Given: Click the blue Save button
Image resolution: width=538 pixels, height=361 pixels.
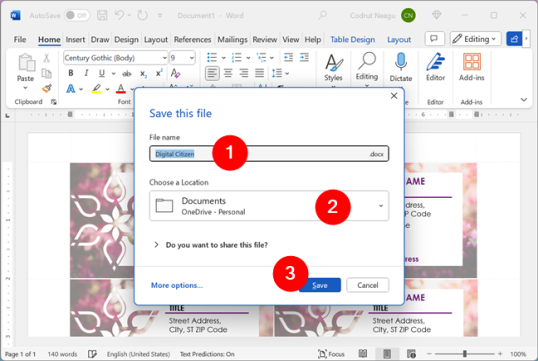Looking at the screenshot, I should (x=320, y=285).
